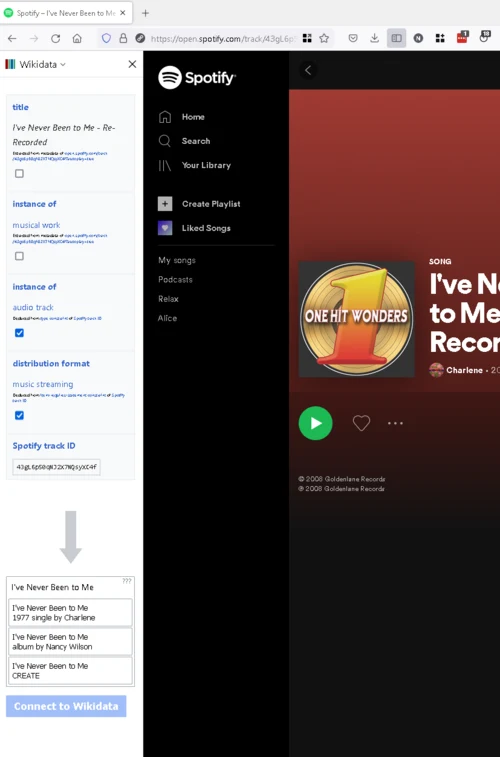Screen dimensions: 500x757
Task: Play the song with the green button
Action: (x=316, y=423)
